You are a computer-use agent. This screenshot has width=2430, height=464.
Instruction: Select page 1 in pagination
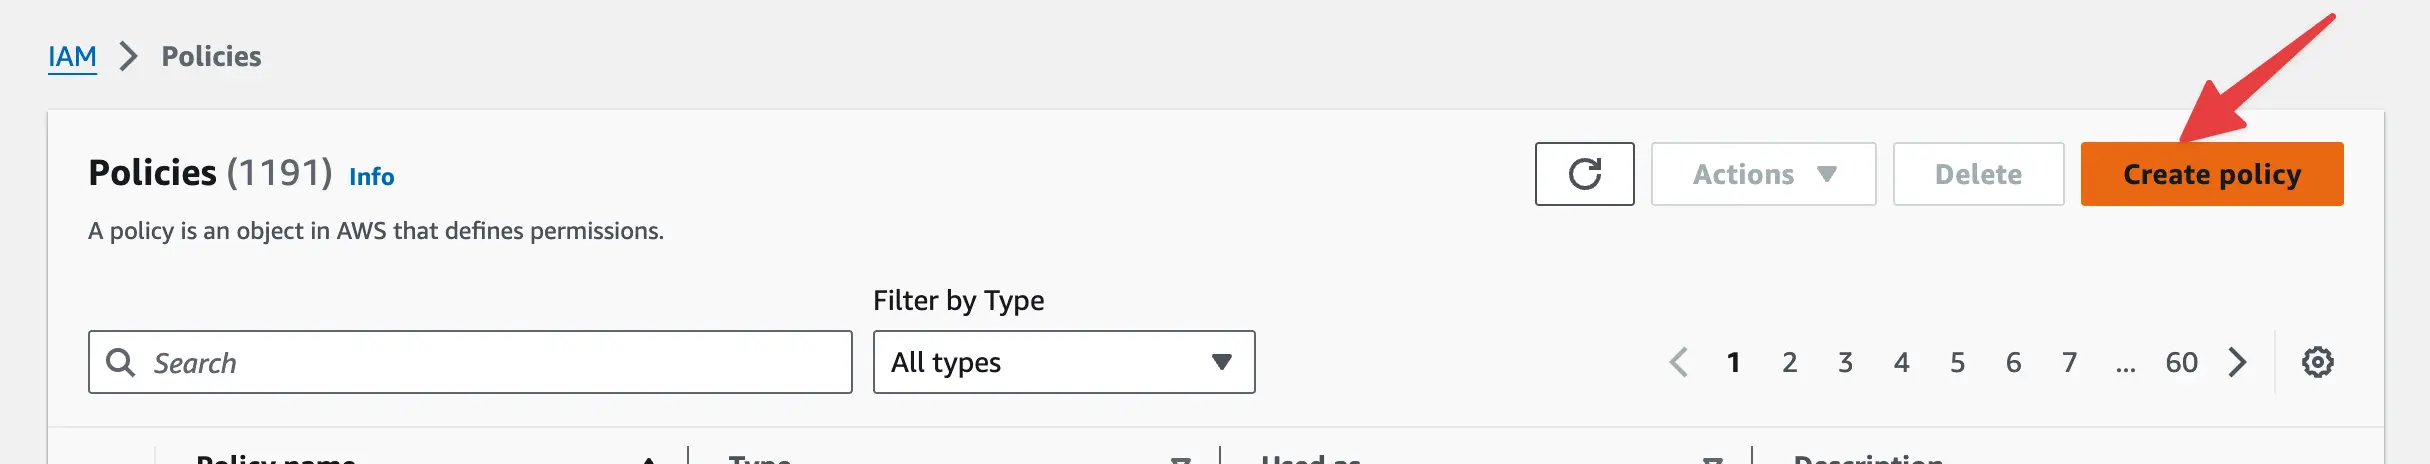[x=1734, y=362]
